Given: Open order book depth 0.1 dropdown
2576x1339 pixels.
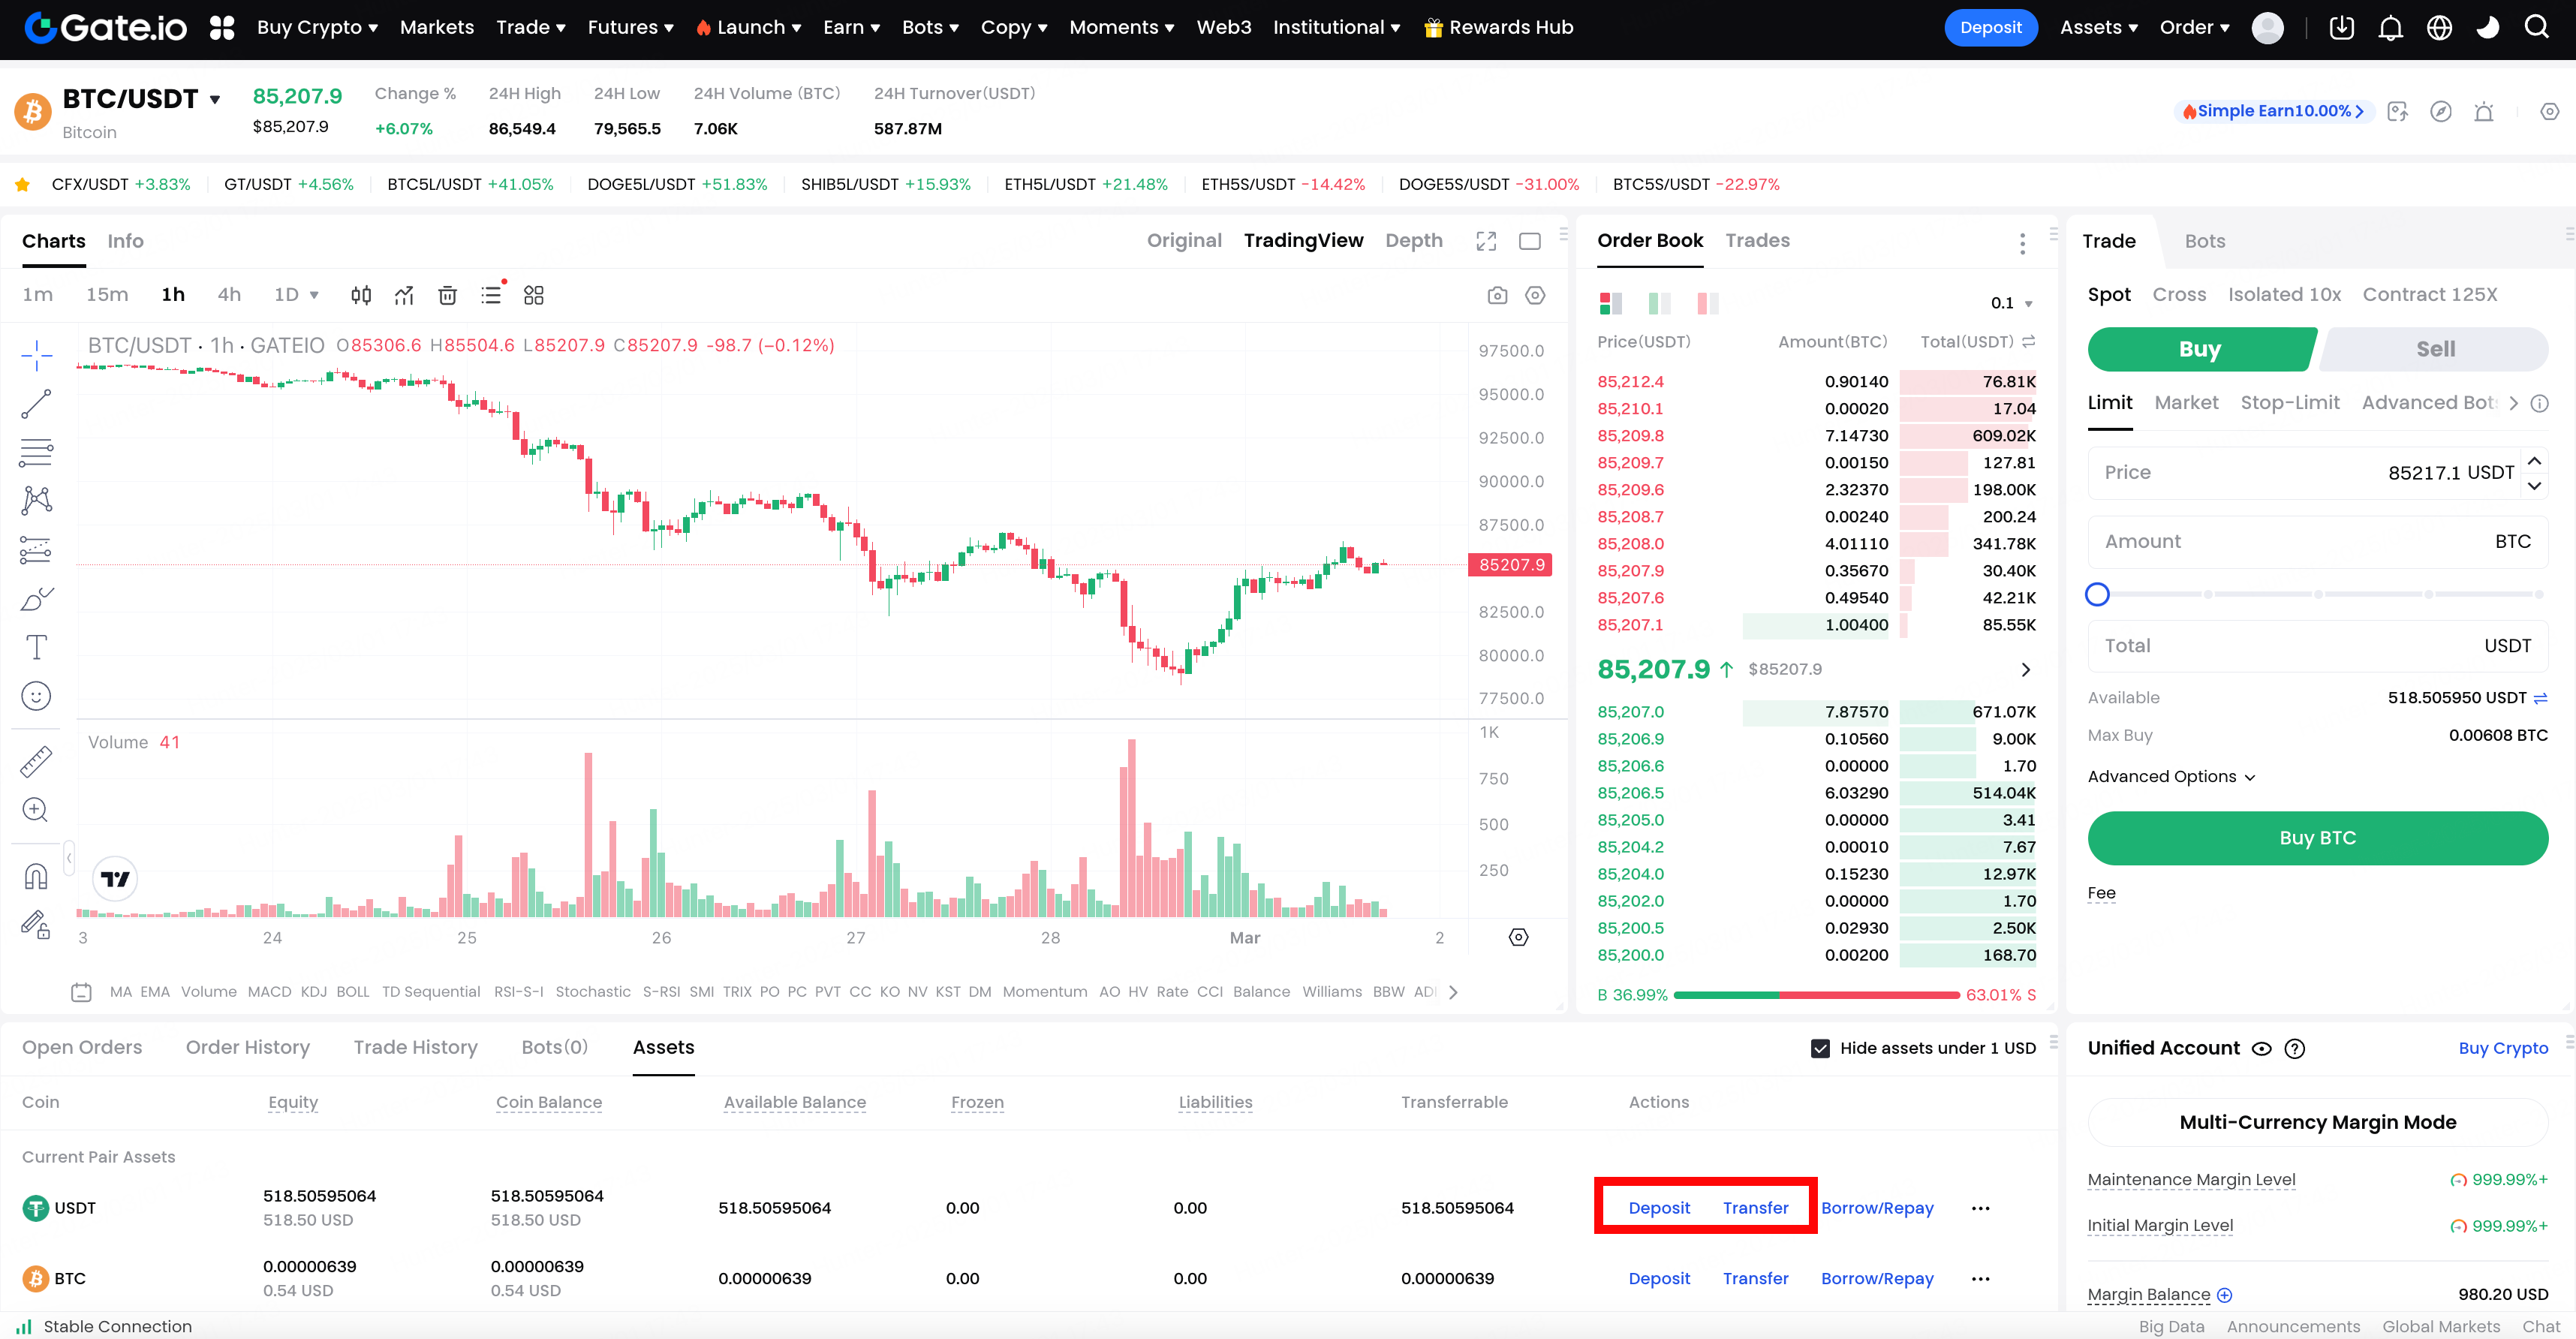Looking at the screenshot, I should coord(2011,303).
